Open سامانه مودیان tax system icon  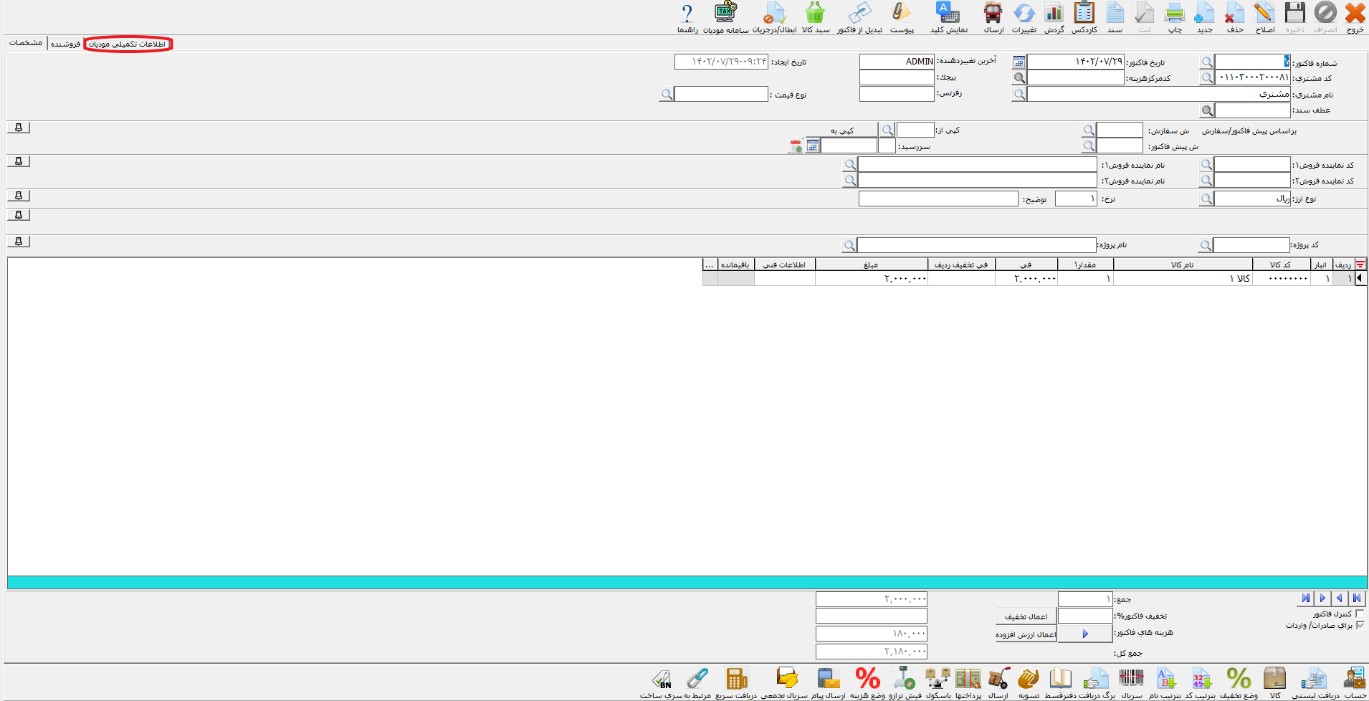tap(725, 14)
